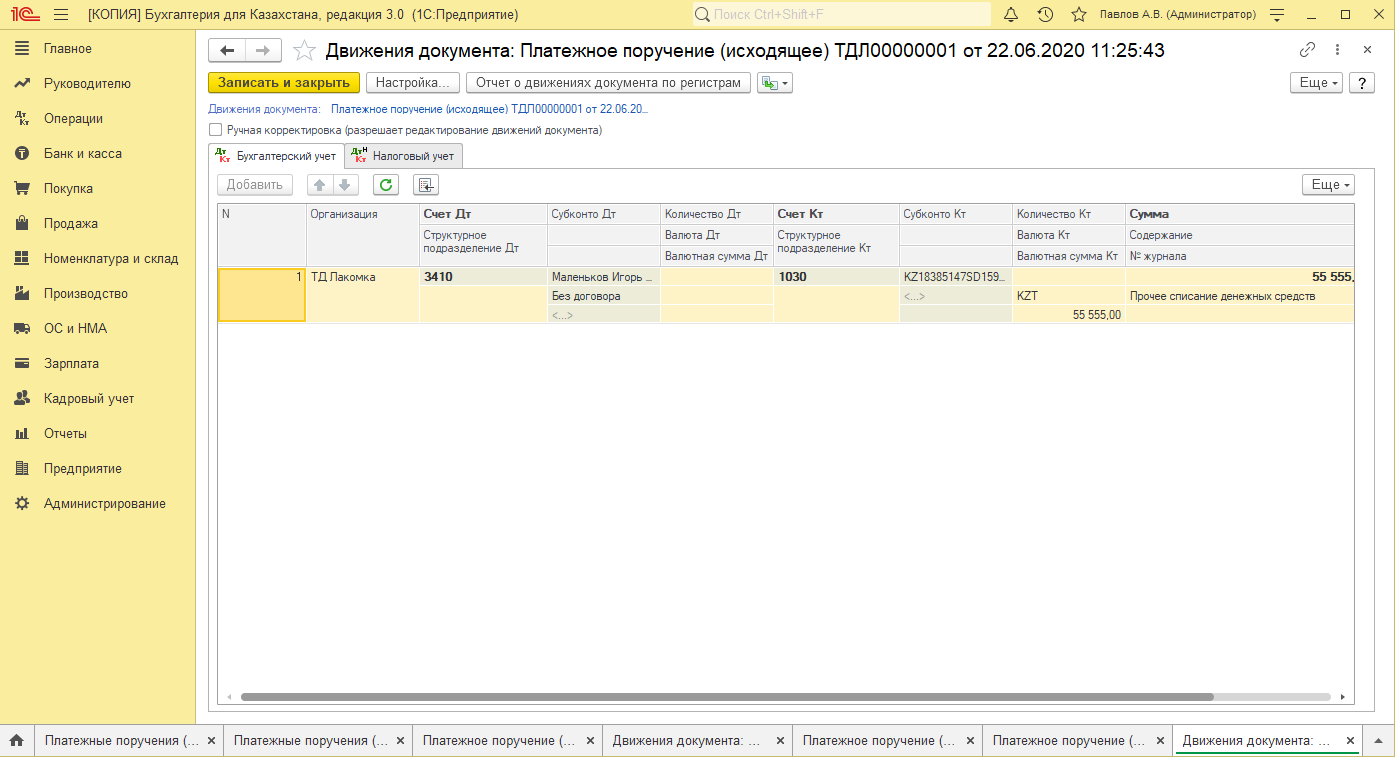Show the list of open windows arrow
Screen dimensions: 1395x757
(1376, 741)
